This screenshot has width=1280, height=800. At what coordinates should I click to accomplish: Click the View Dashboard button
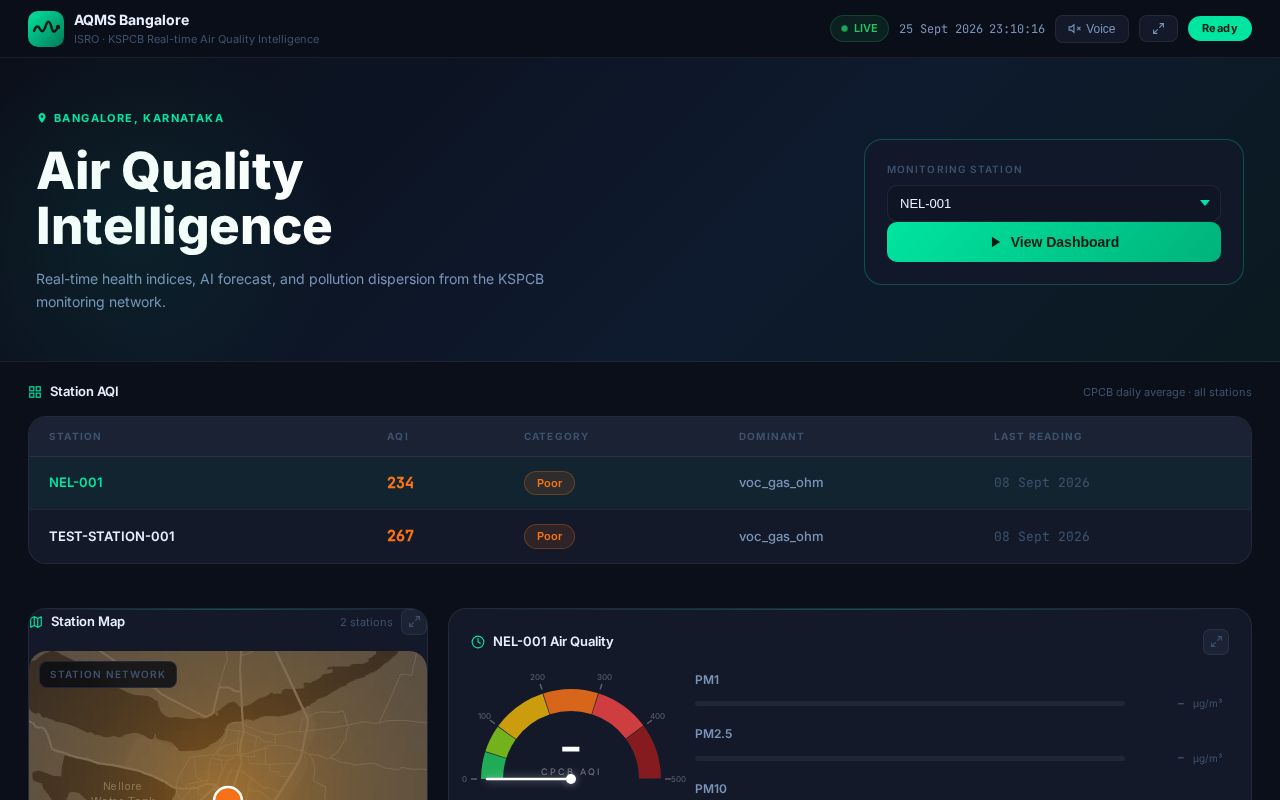[x=1054, y=242]
